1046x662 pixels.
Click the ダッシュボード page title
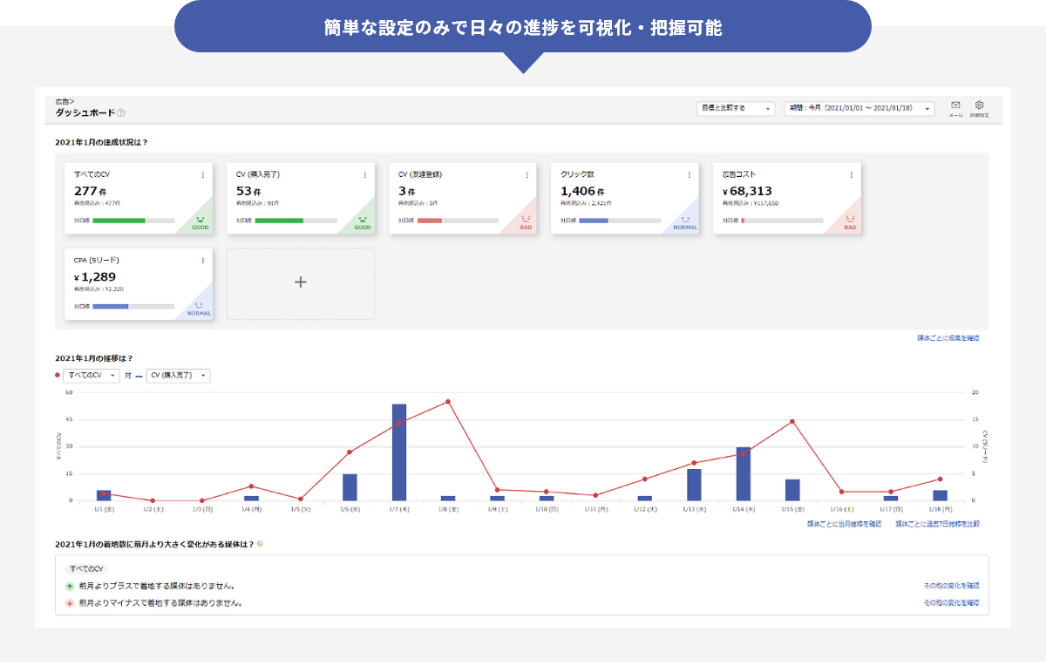(x=85, y=113)
